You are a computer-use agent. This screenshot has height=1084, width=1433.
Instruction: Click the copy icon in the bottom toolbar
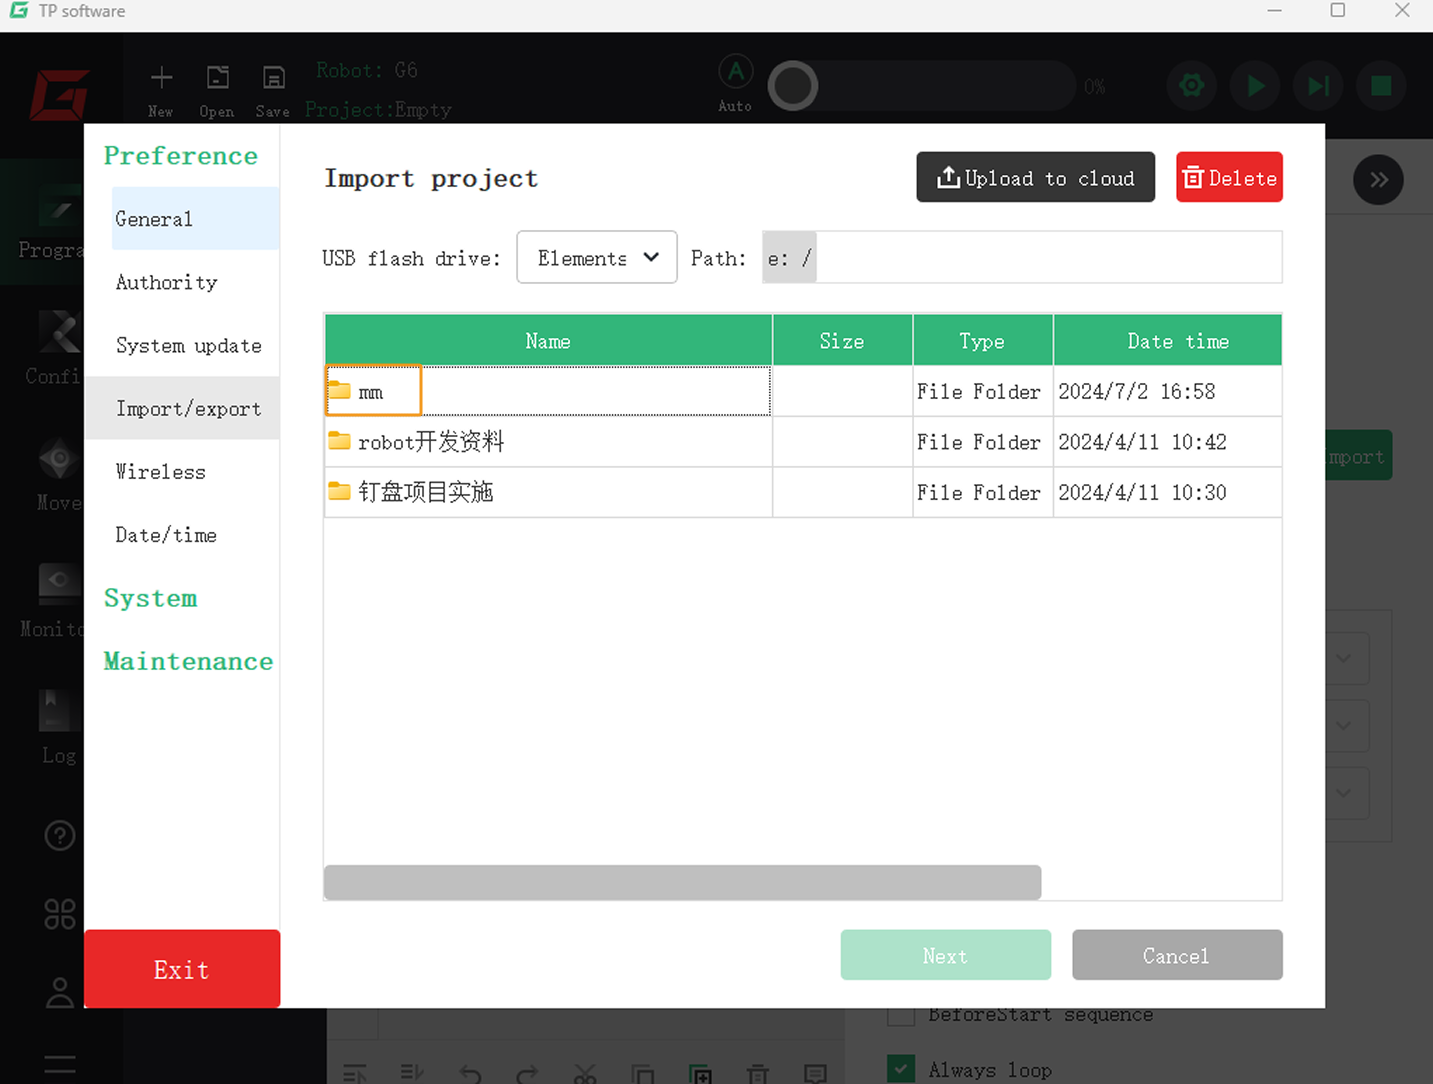[x=643, y=1074]
